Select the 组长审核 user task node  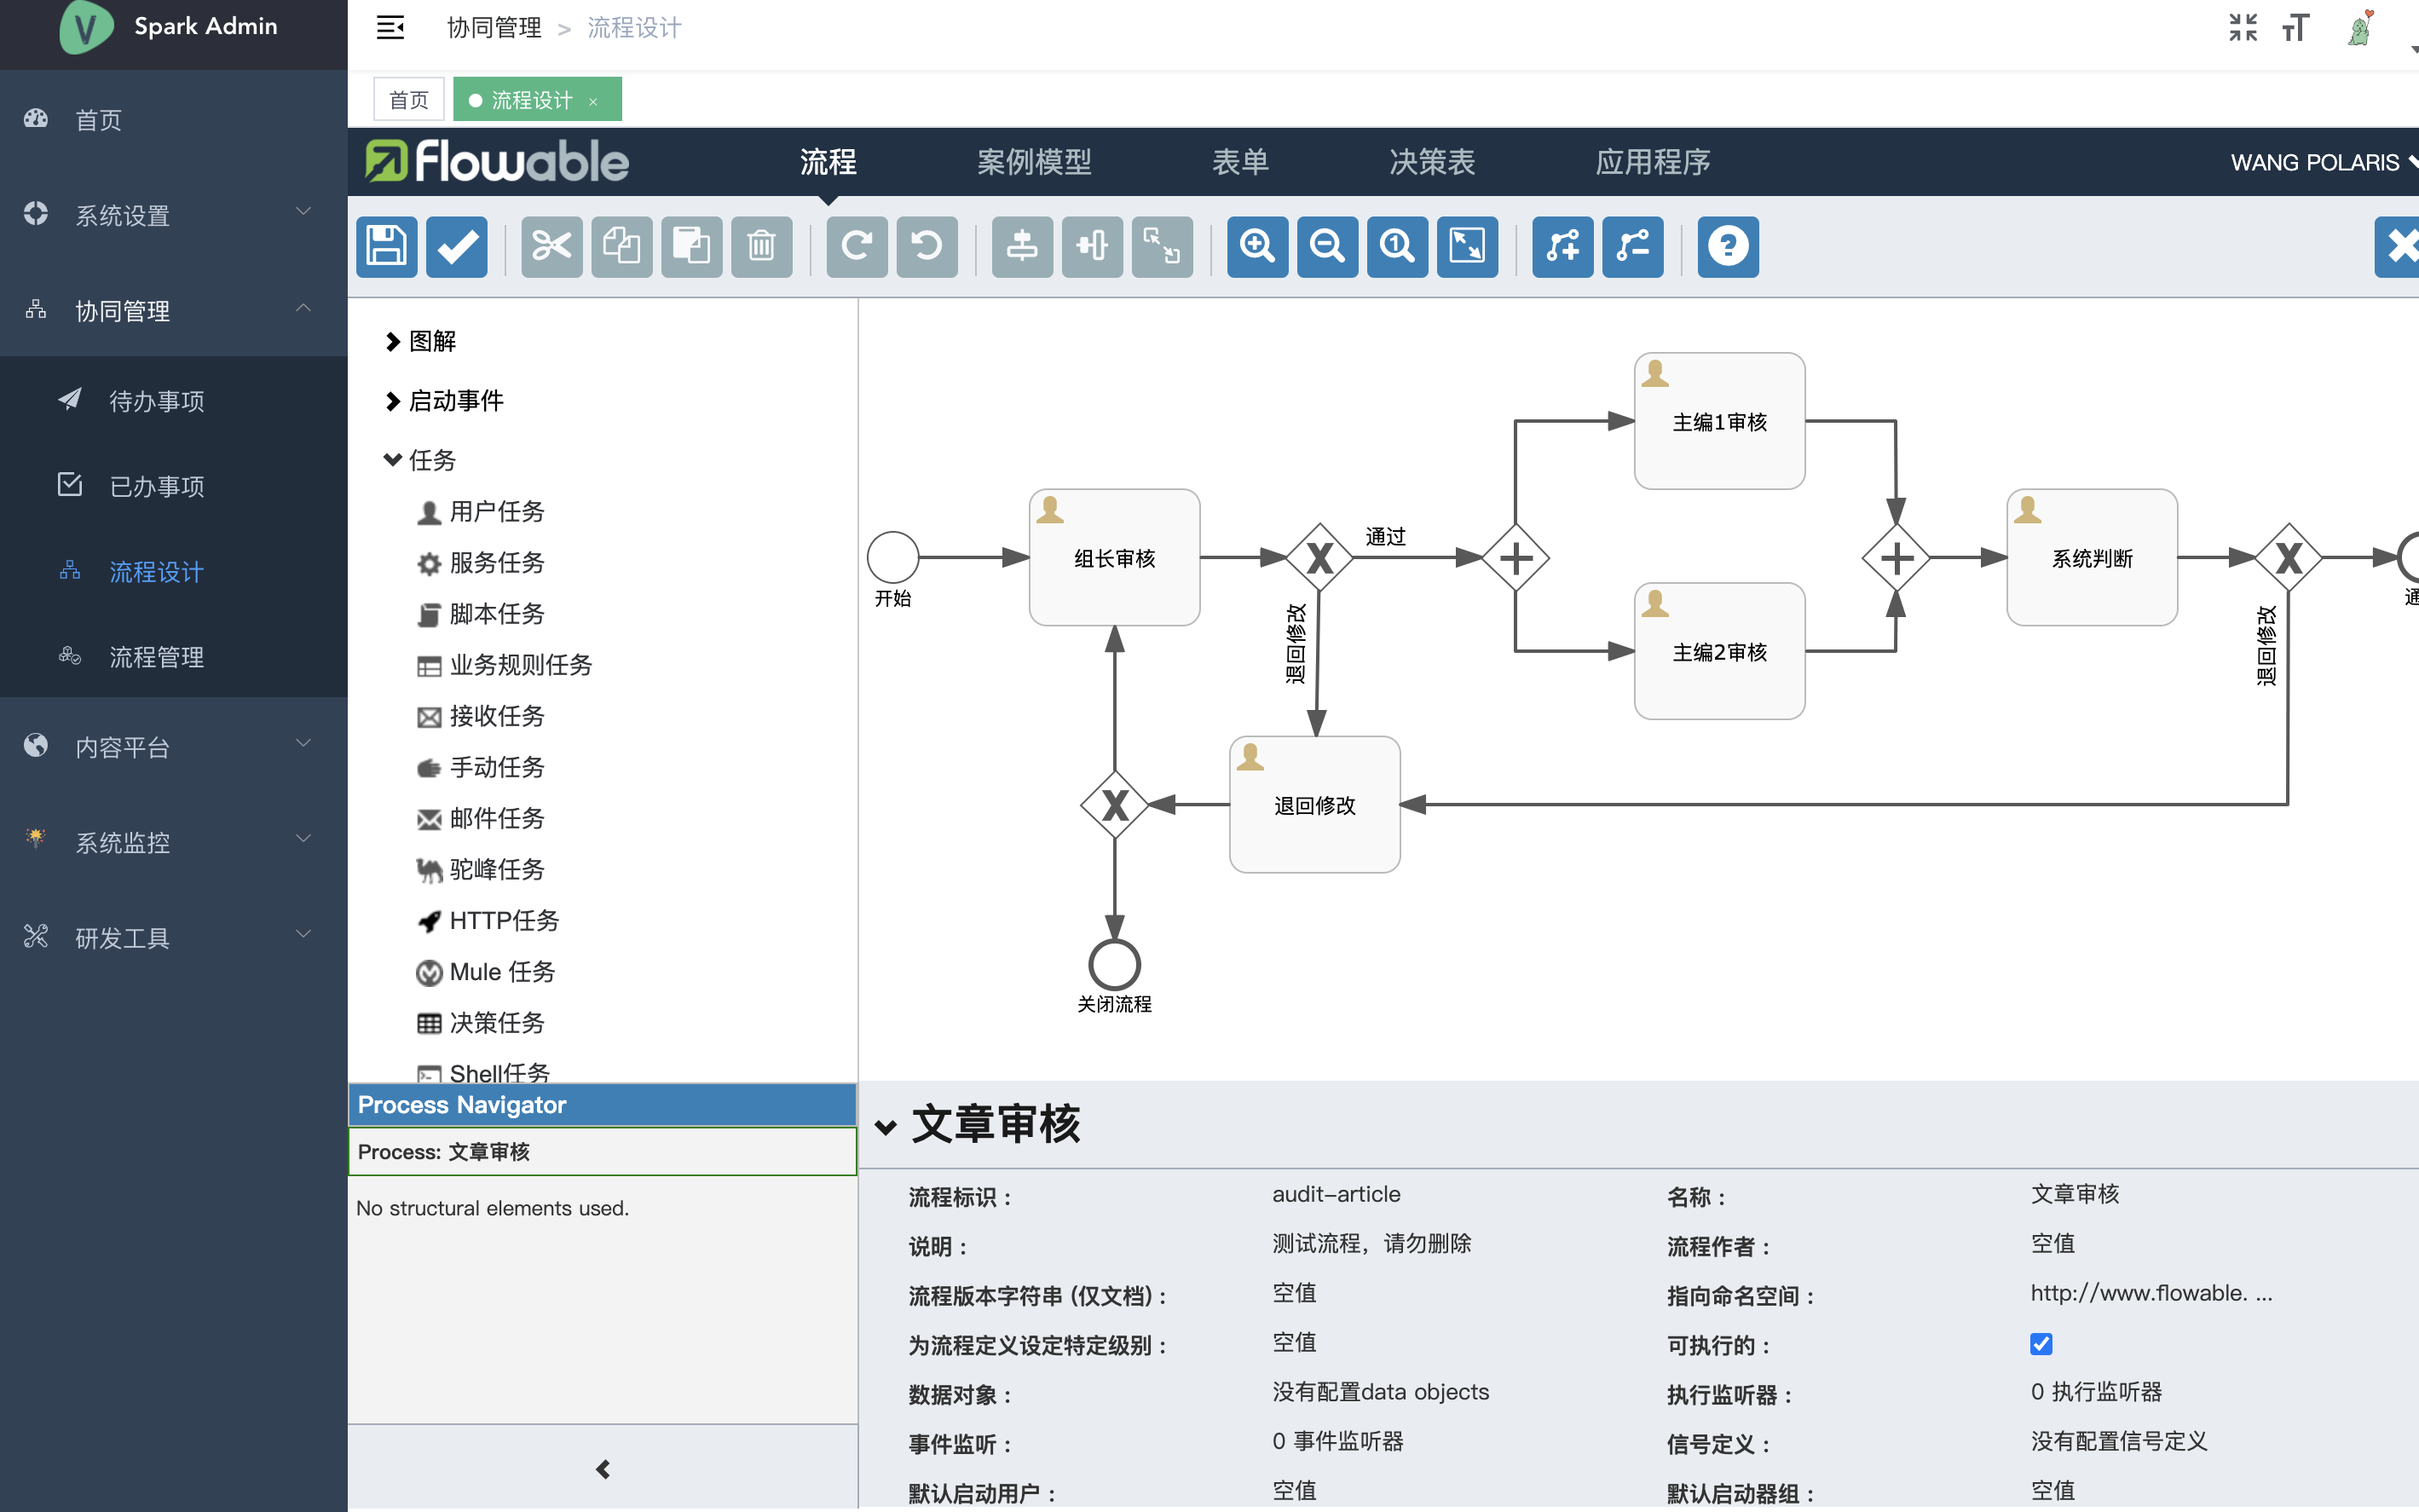tap(1114, 558)
